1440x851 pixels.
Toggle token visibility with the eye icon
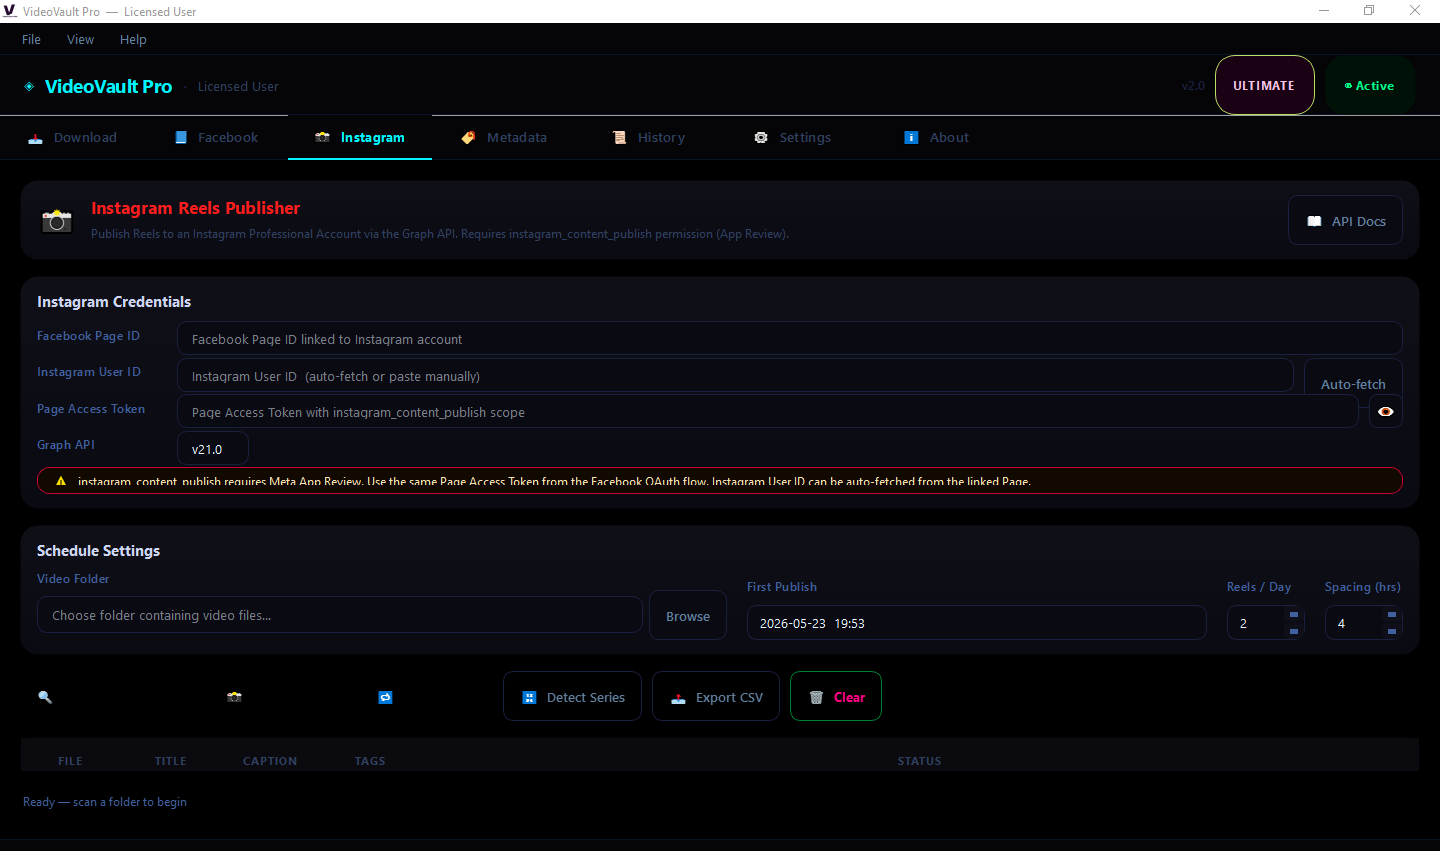click(1385, 412)
